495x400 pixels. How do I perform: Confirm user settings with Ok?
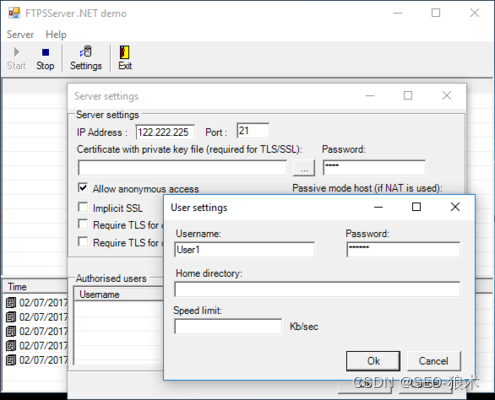coord(373,361)
